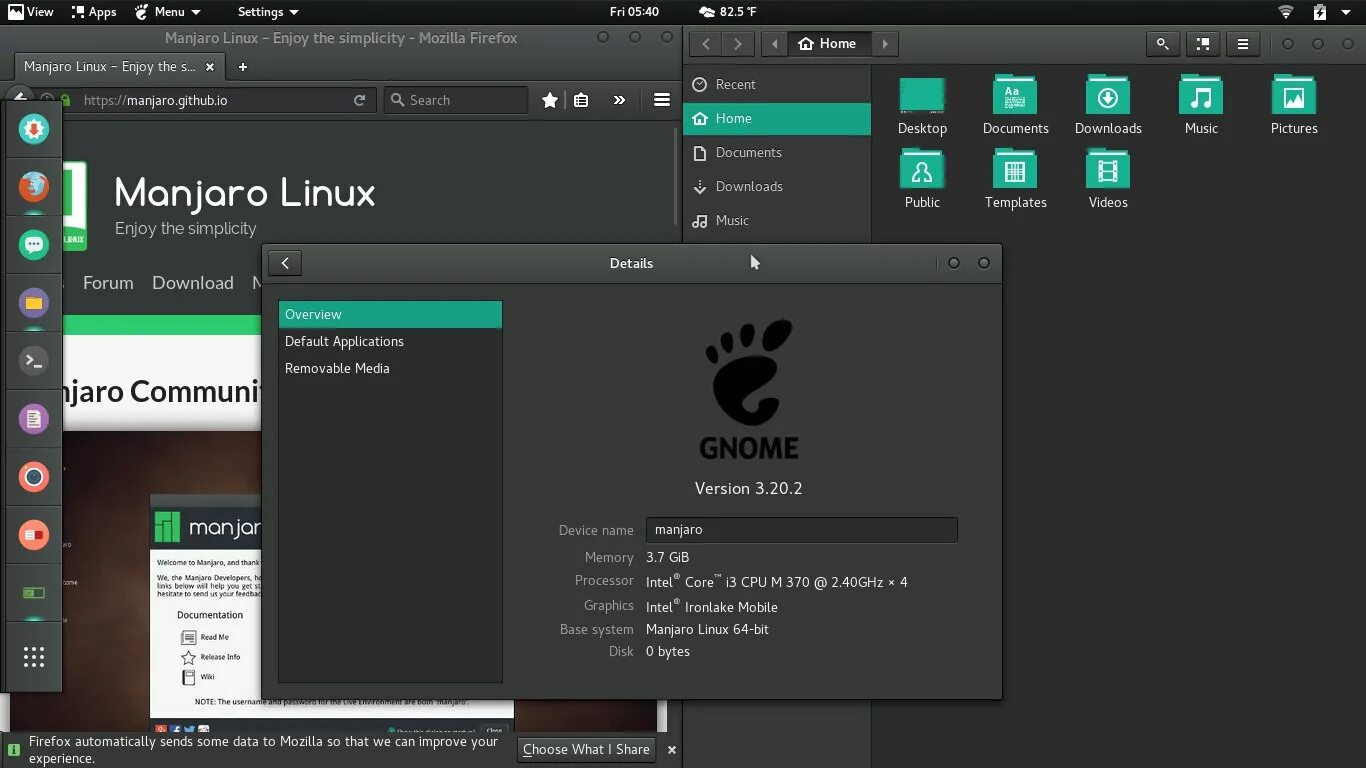The width and height of the screenshot is (1366, 768).
Task: Open the Forum link on Manjaro page
Action: coord(108,283)
